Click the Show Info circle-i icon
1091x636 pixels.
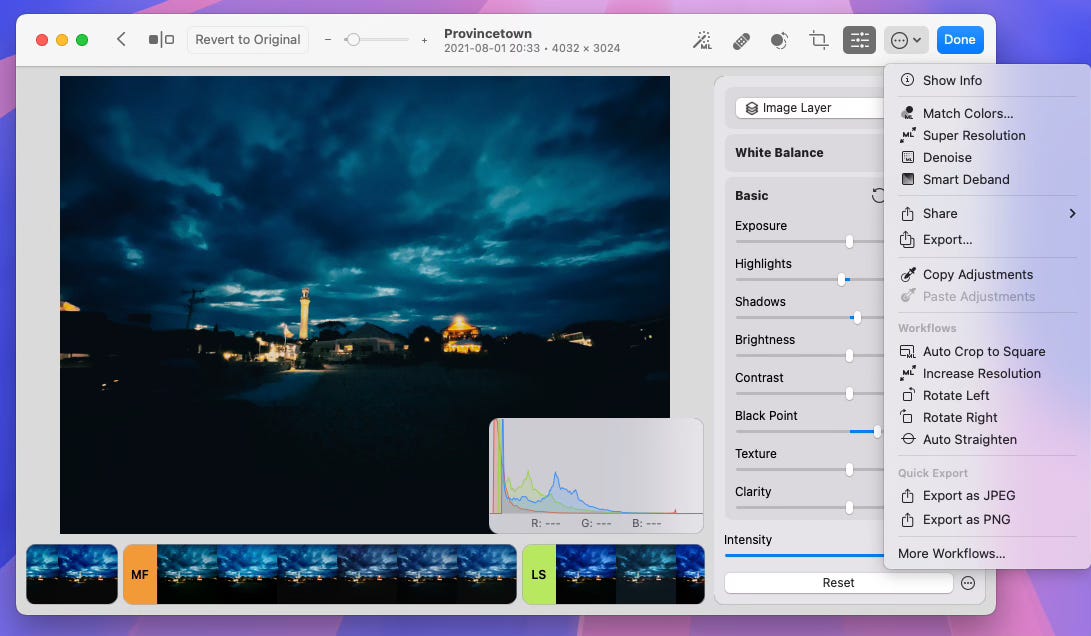907,80
